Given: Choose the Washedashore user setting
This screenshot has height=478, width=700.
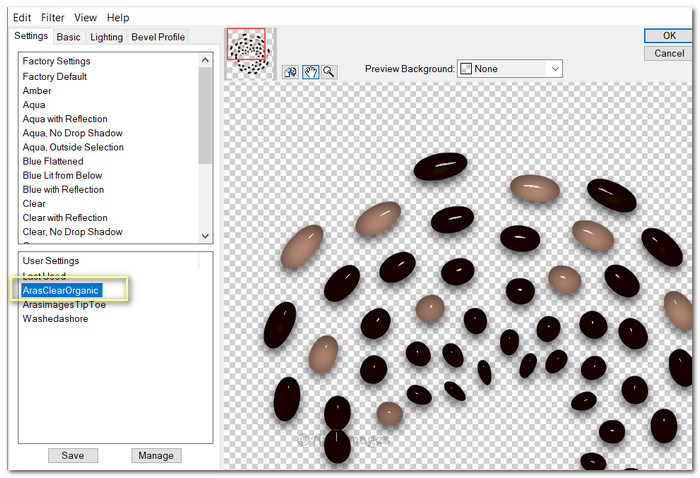Looking at the screenshot, I should point(56,318).
